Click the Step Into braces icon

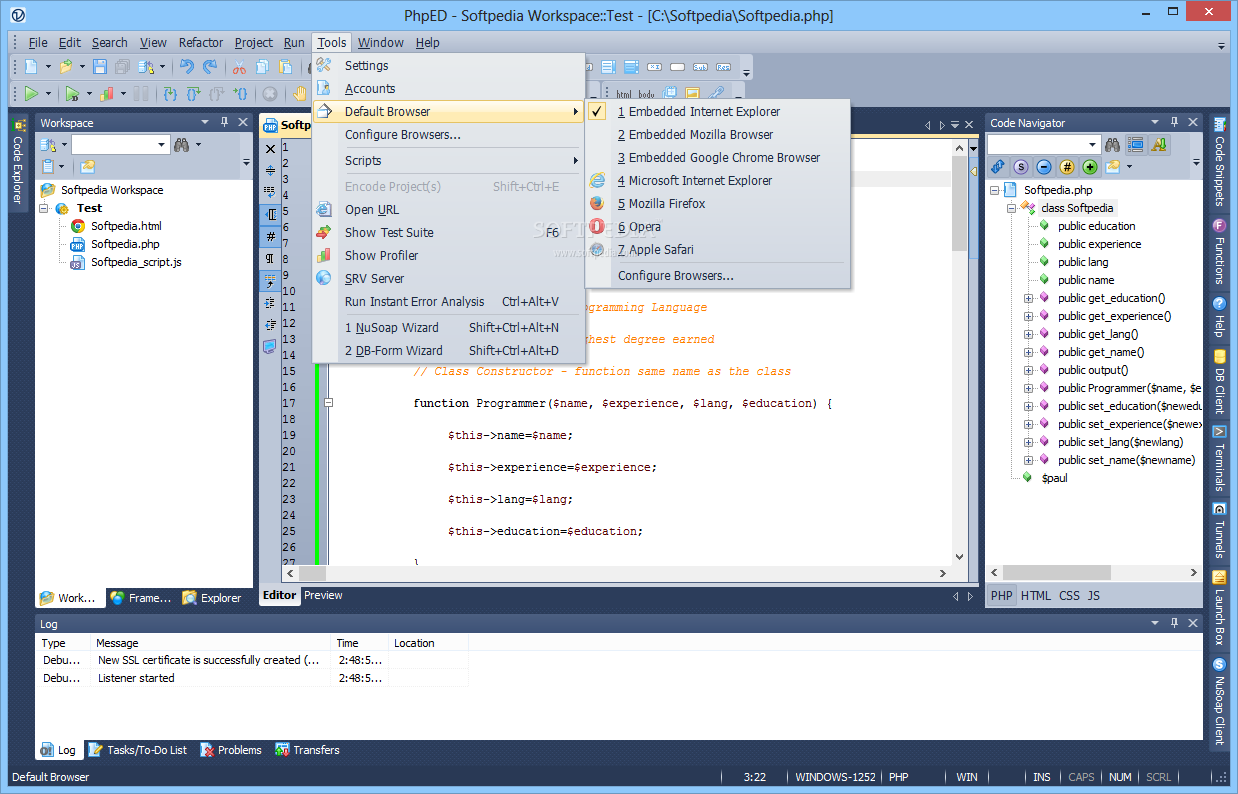pos(170,94)
